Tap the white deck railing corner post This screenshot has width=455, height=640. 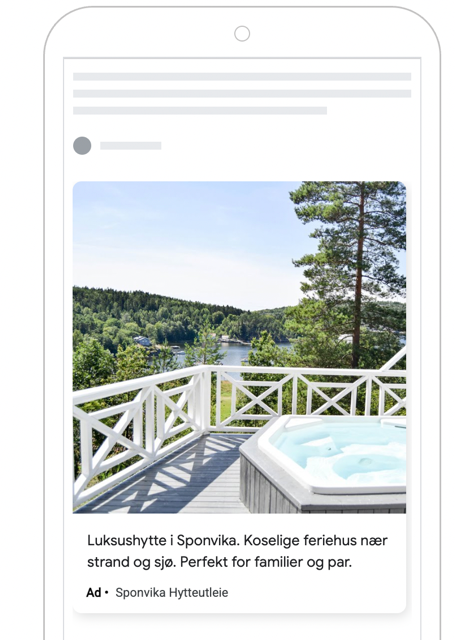tap(205, 398)
